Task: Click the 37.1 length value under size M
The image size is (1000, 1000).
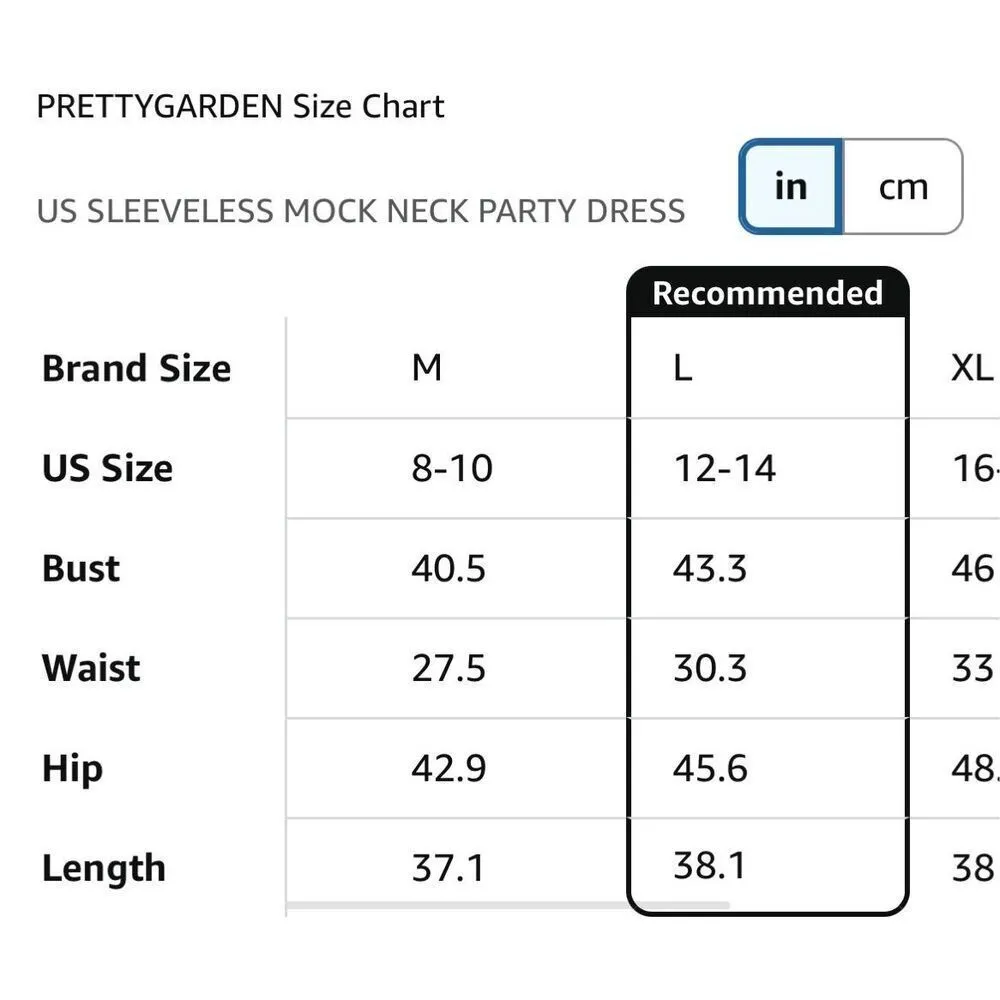Action: click(x=449, y=866)
